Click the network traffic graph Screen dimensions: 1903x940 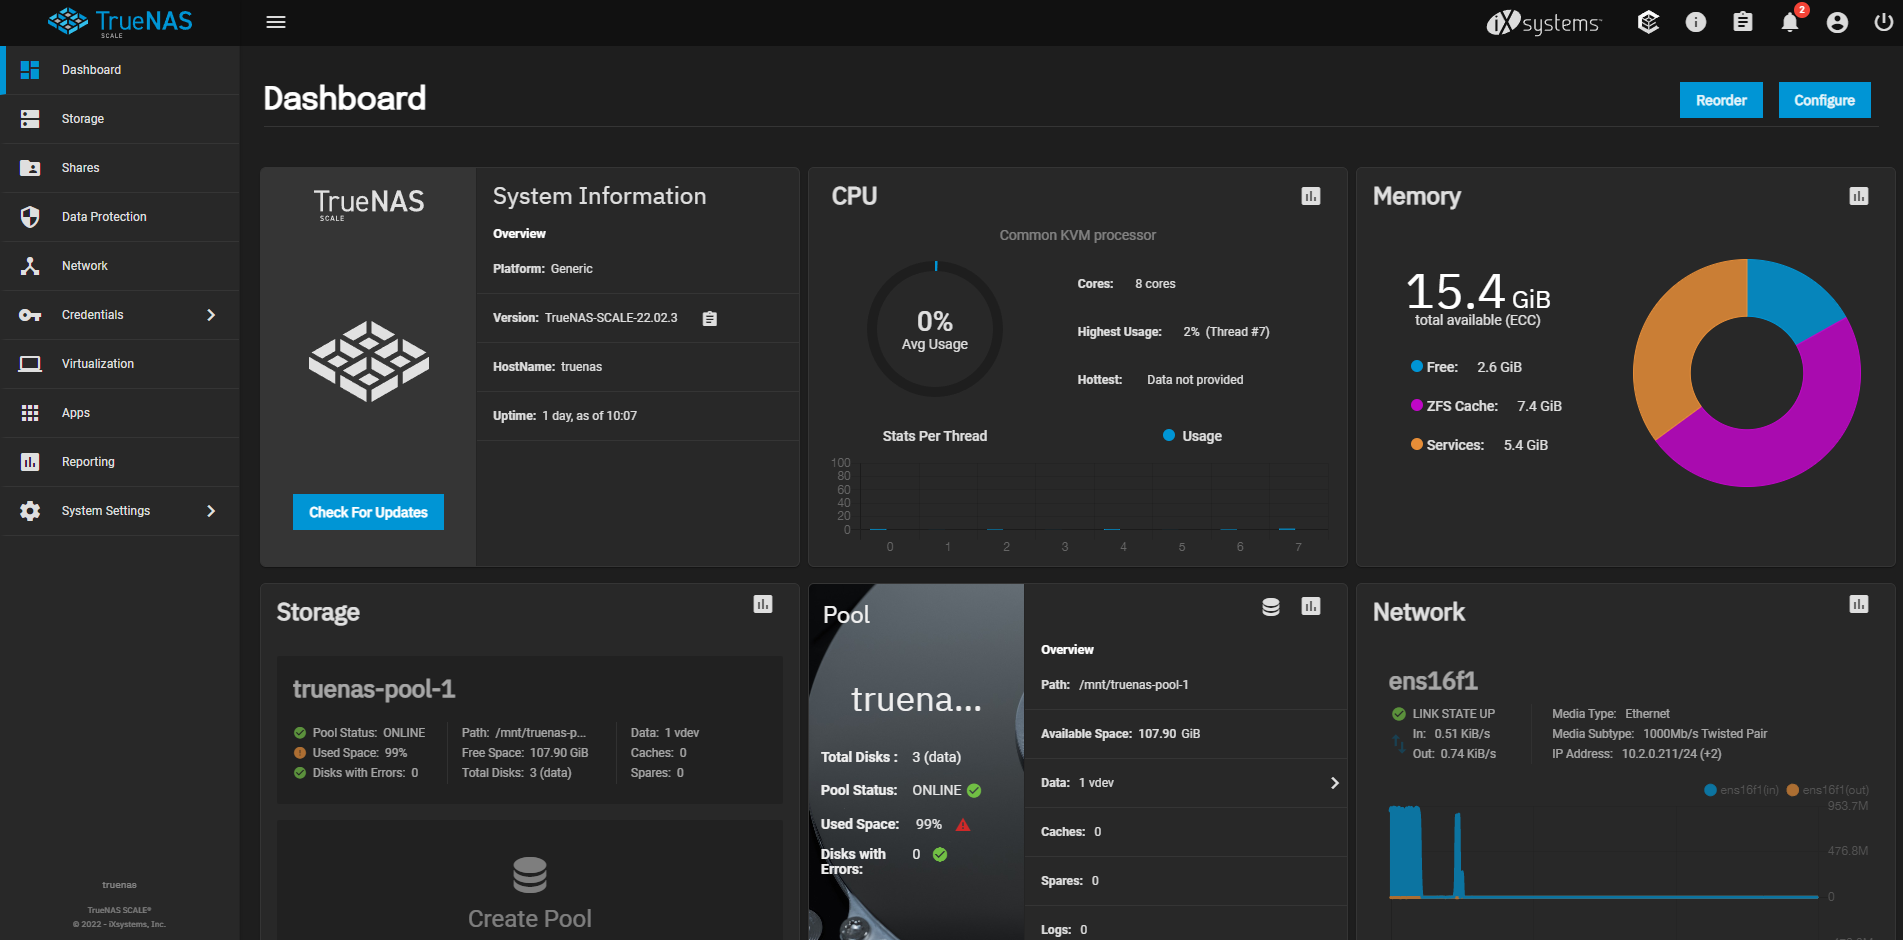[1604, 850]
